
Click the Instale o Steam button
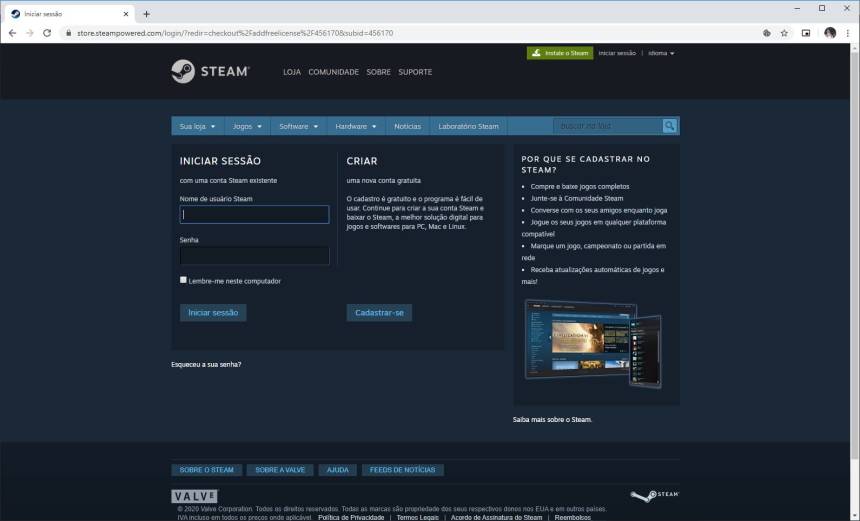560,53
